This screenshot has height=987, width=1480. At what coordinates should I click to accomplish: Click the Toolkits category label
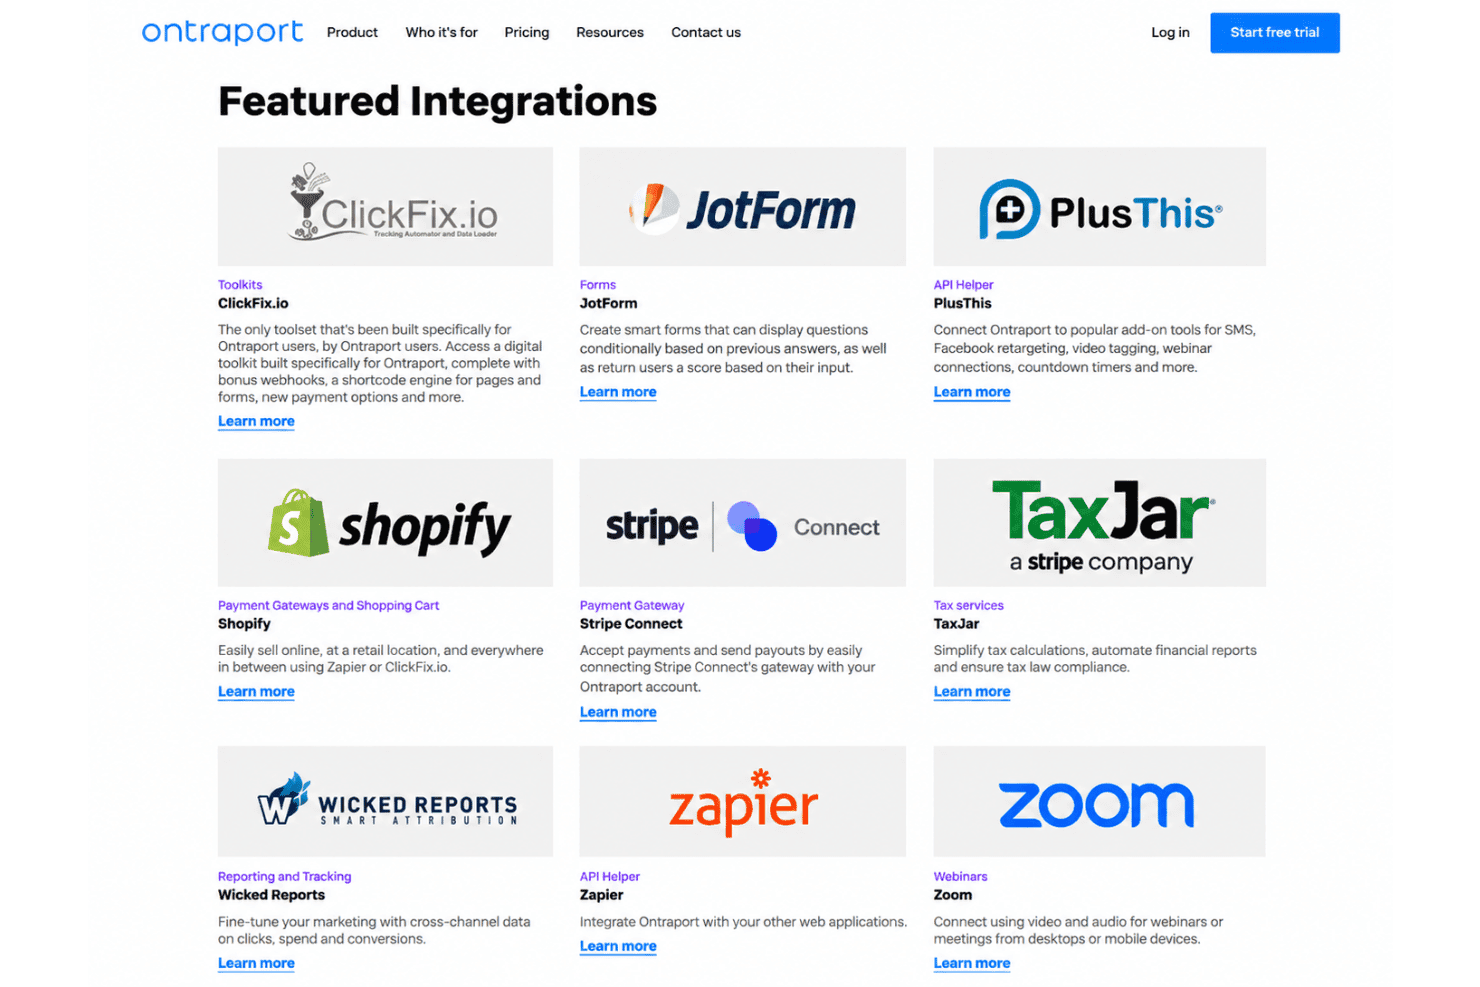pos(240,285)
